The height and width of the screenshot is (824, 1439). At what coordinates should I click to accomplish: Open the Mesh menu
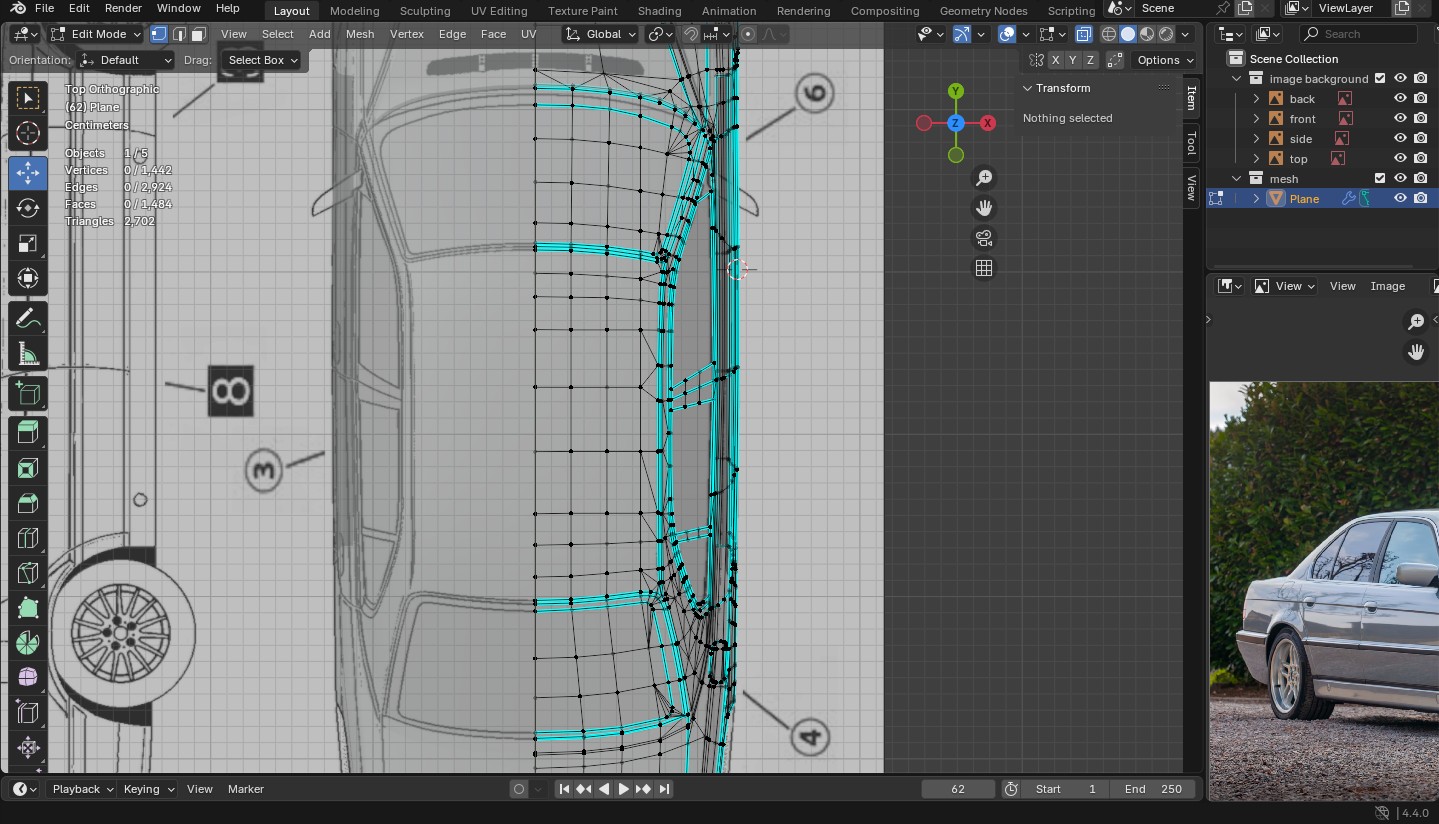click(x=360, y=34)
